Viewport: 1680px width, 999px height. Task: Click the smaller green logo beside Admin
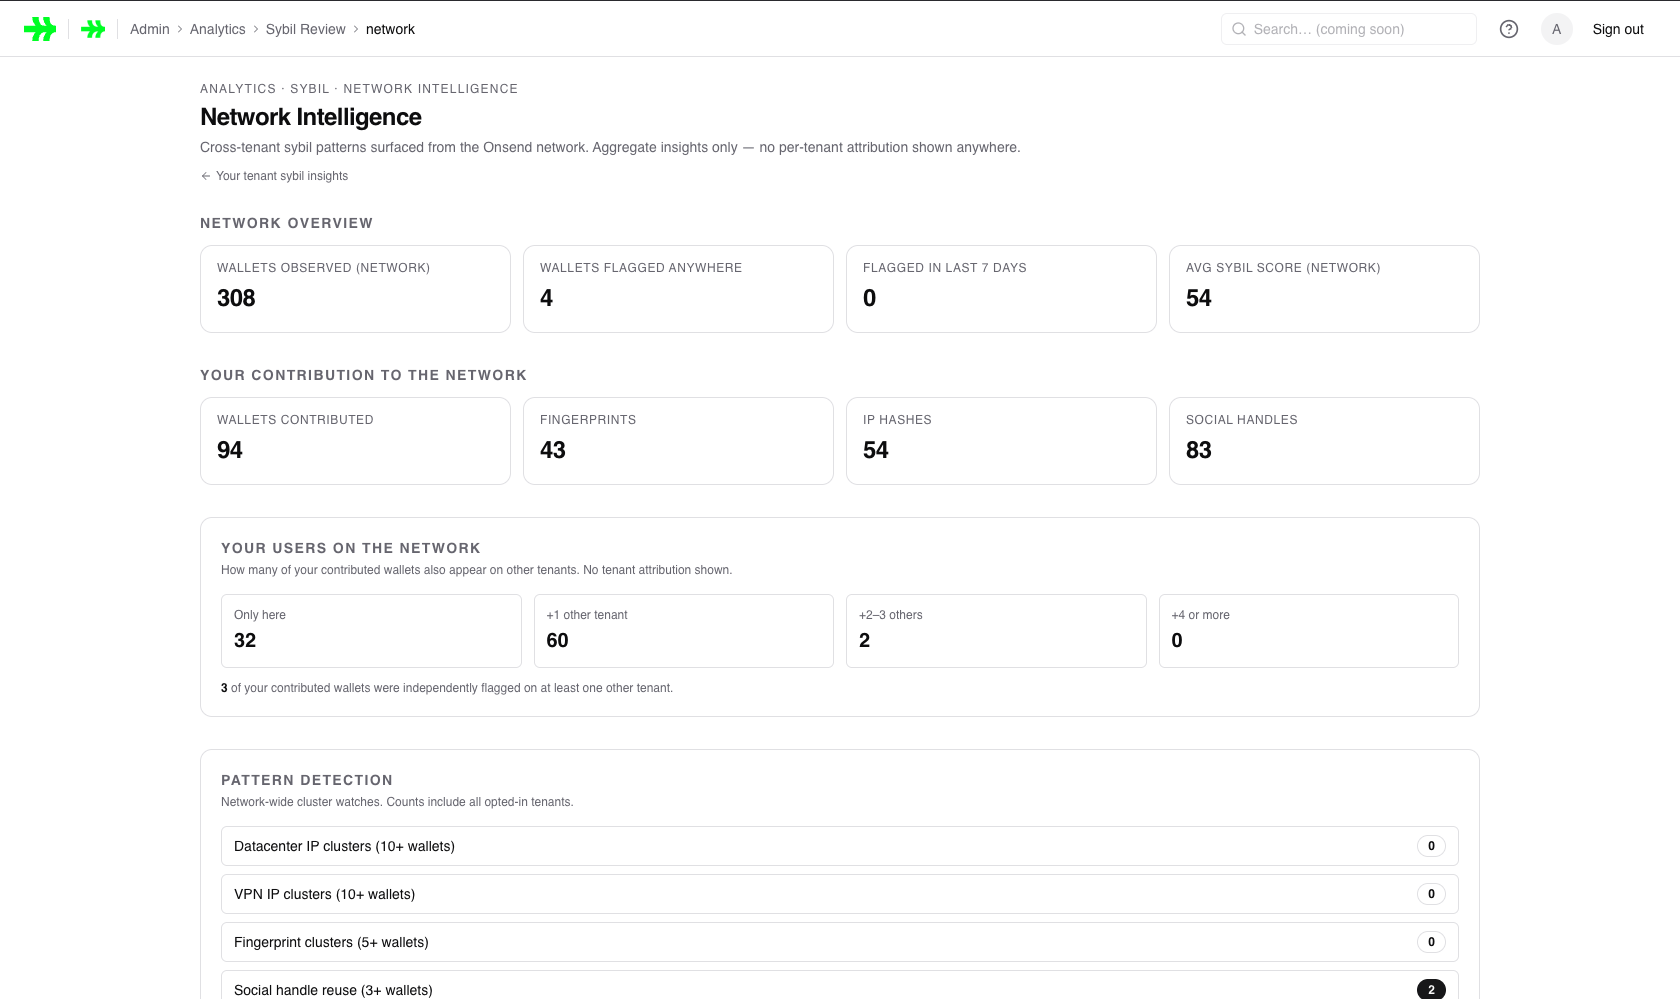pos(93,29)
